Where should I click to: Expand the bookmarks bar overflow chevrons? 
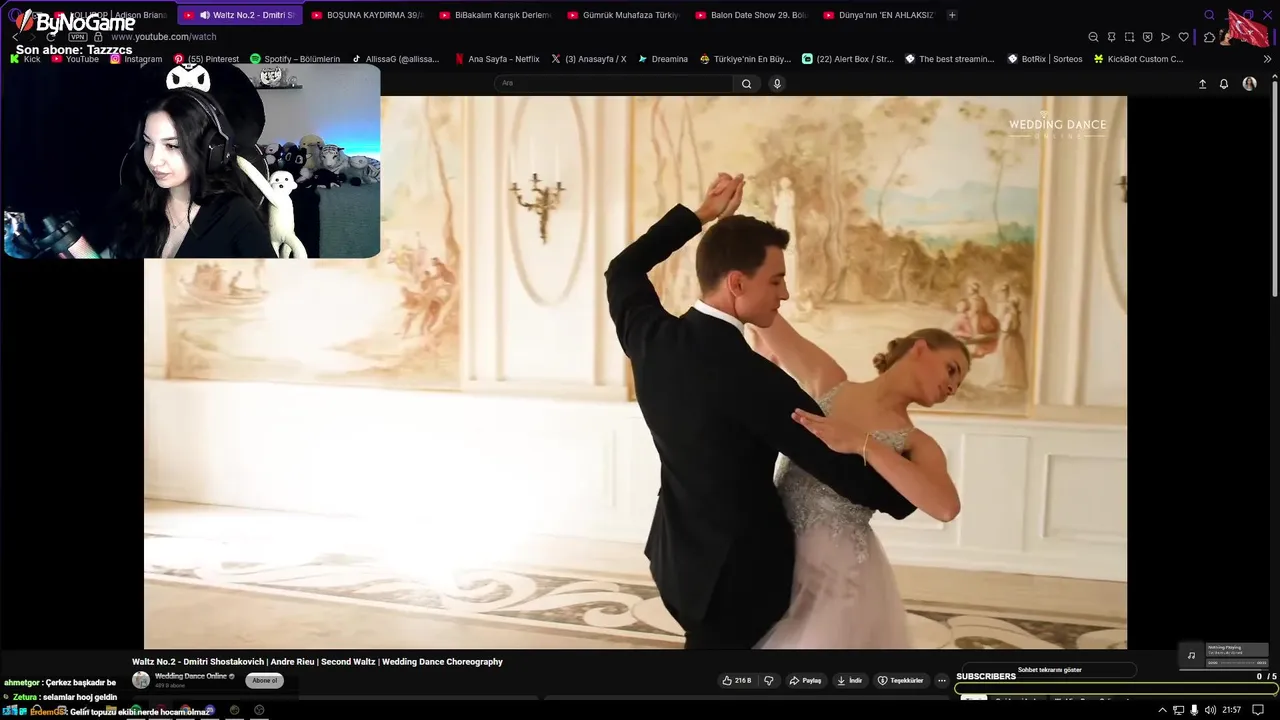(x=1268, y=59)
